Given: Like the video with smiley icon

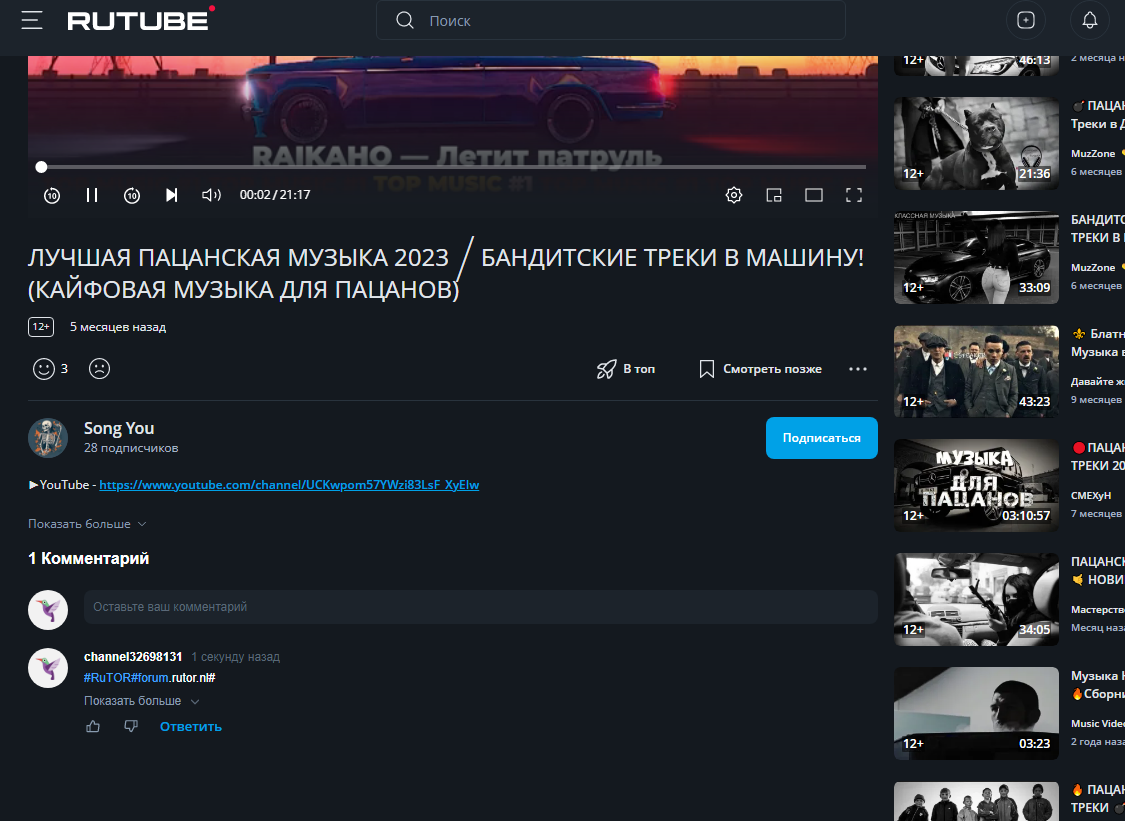Looking at the screenshot, I should click(x=44, y=369).
